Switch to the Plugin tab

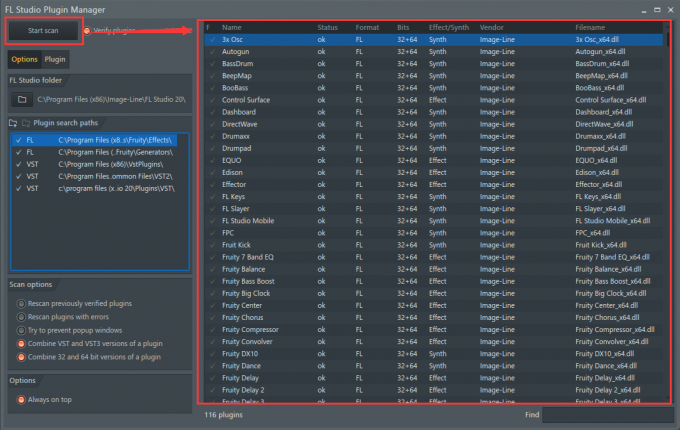[x=55, y=59]
